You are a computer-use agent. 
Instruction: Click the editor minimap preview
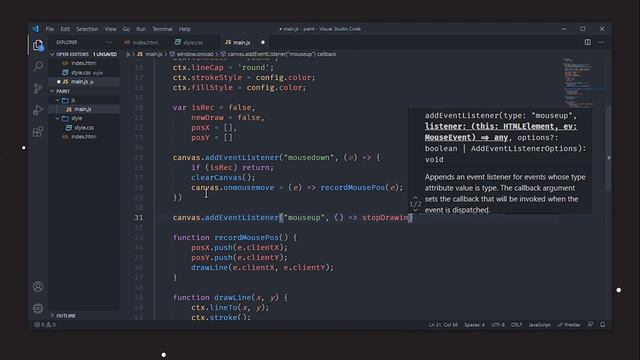point(582,82)
